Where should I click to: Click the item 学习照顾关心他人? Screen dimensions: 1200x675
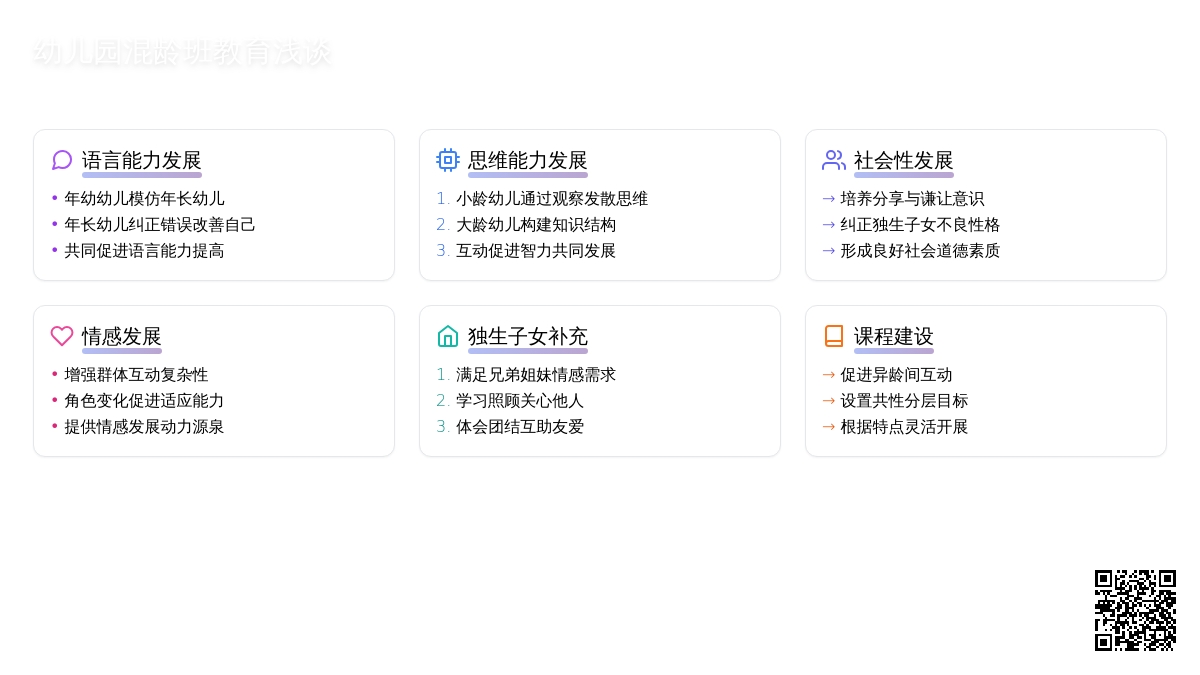point(520,400)
